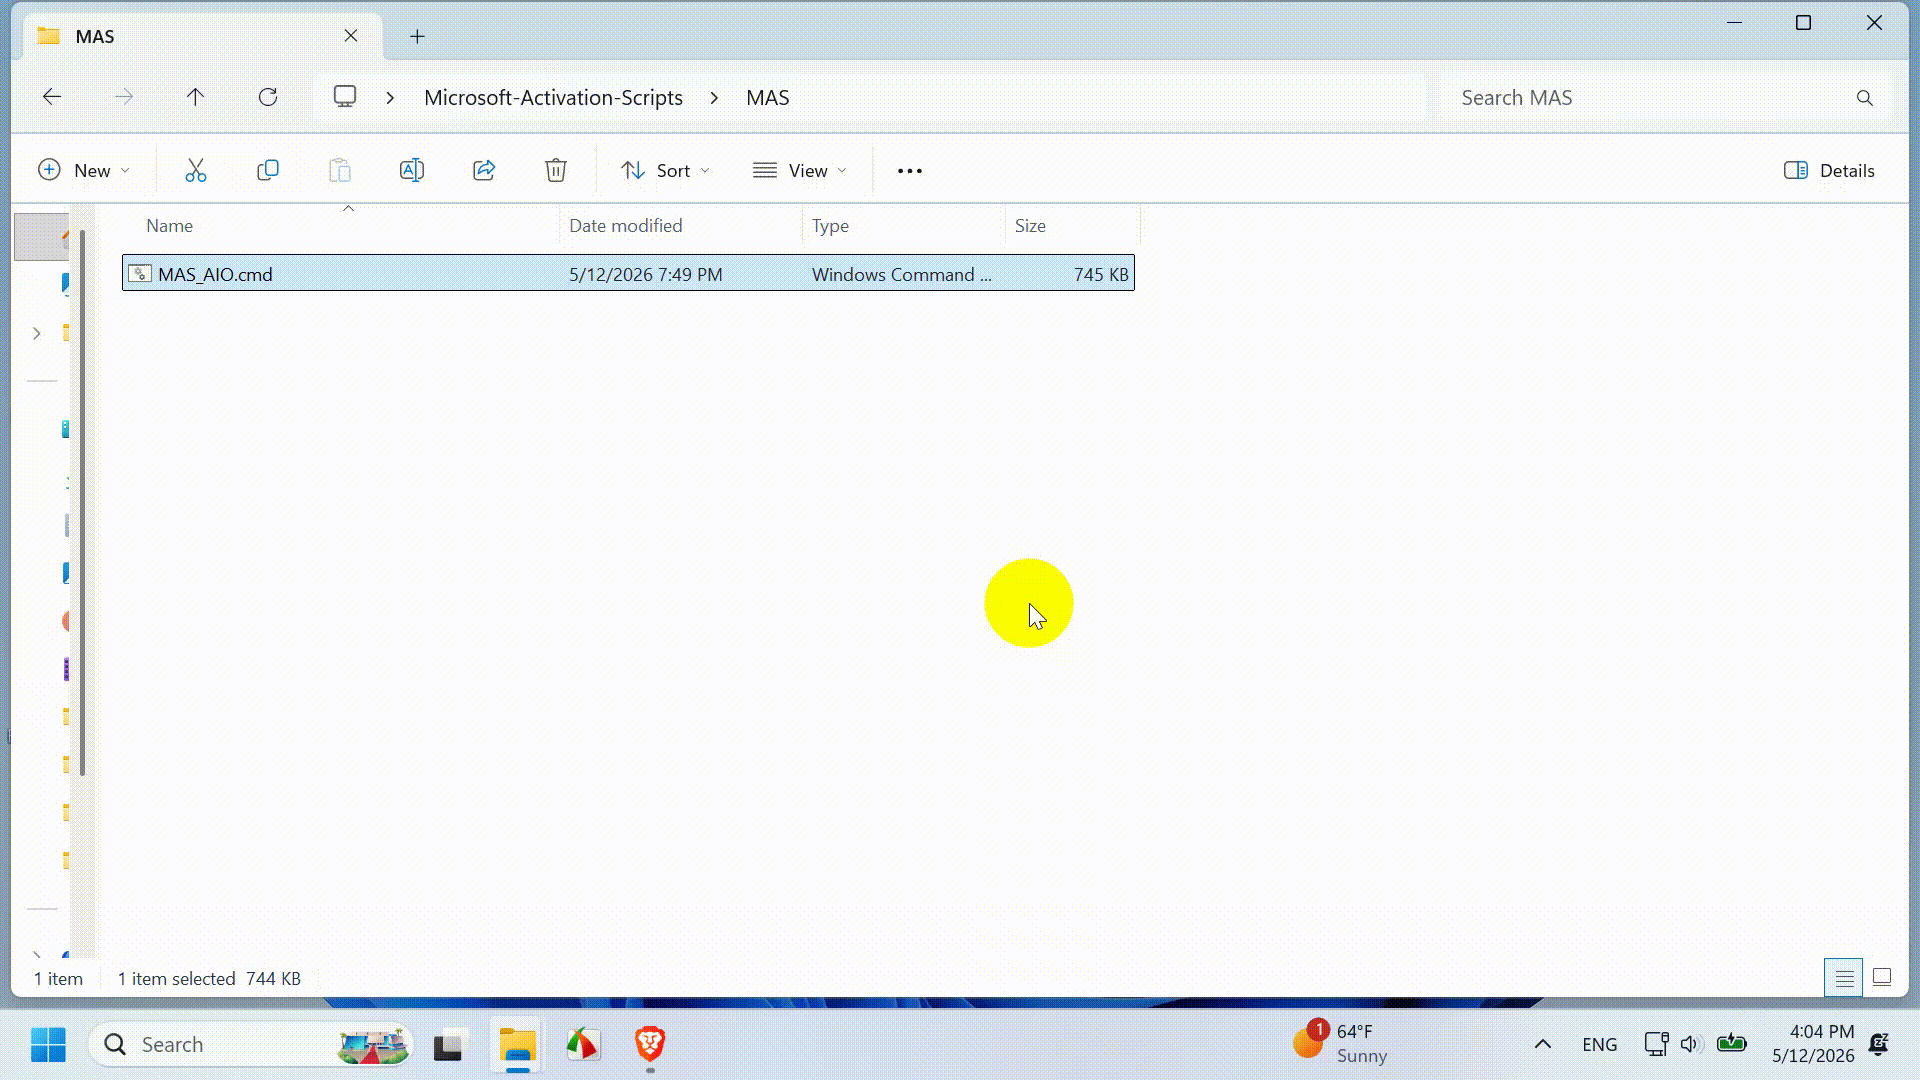Click the Windows Command type cell
This screenshot has height=1080, width=1920.
tap(902, 274)
